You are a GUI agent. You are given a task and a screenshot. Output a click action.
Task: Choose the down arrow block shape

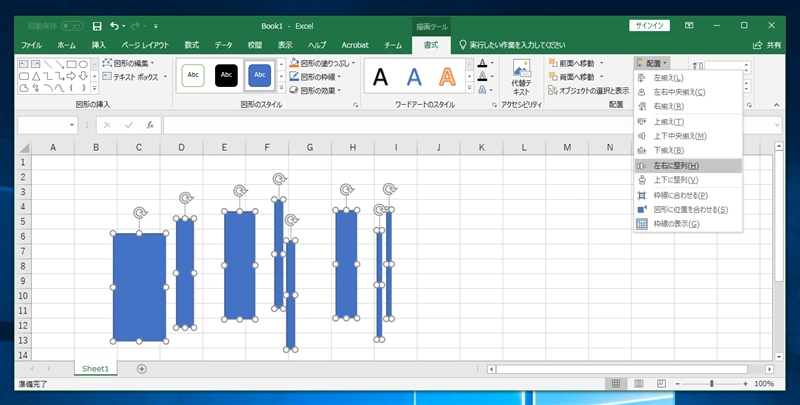[83, 77]
